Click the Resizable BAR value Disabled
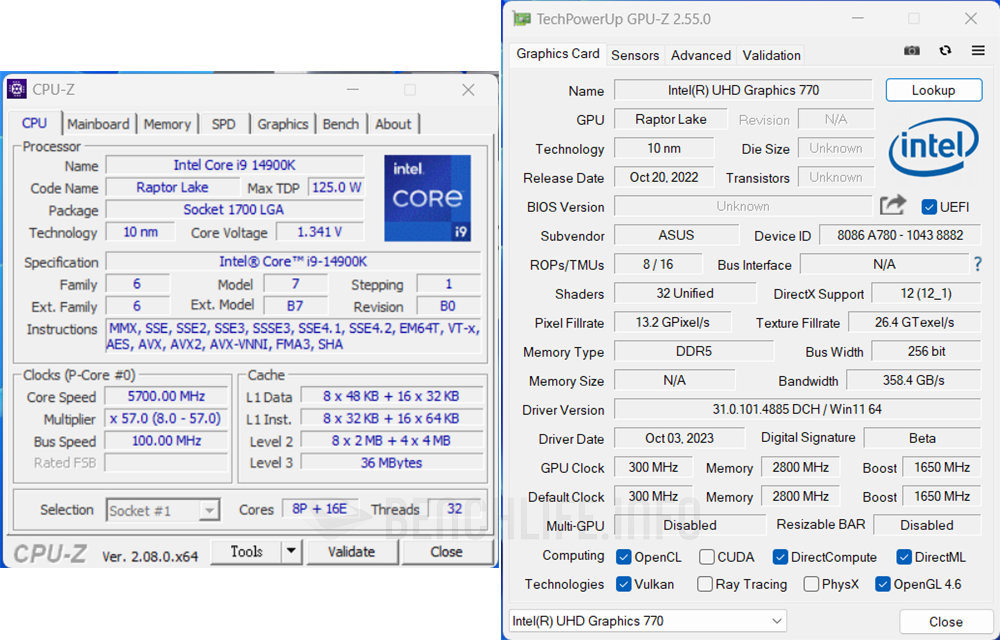This screenshot has width=1000, height=640. [927, 525]
